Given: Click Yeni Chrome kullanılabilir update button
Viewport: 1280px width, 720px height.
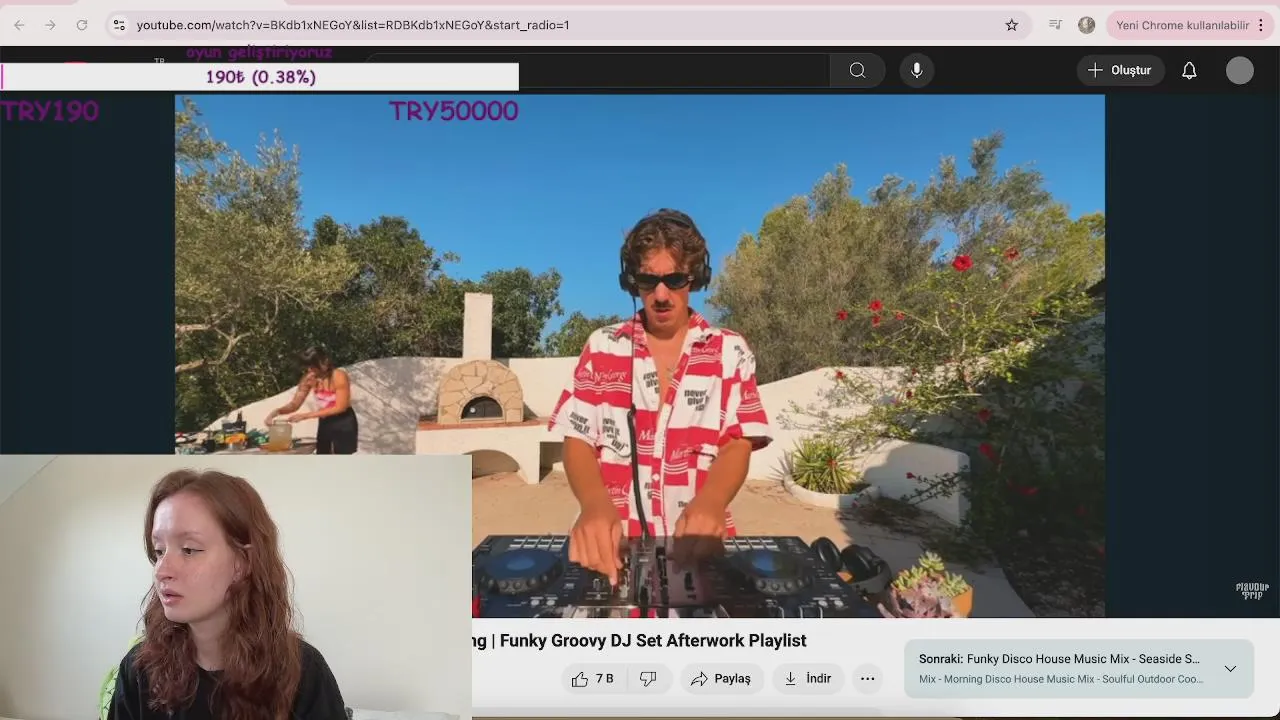Looking at the screenshot, I should 1182,25.
